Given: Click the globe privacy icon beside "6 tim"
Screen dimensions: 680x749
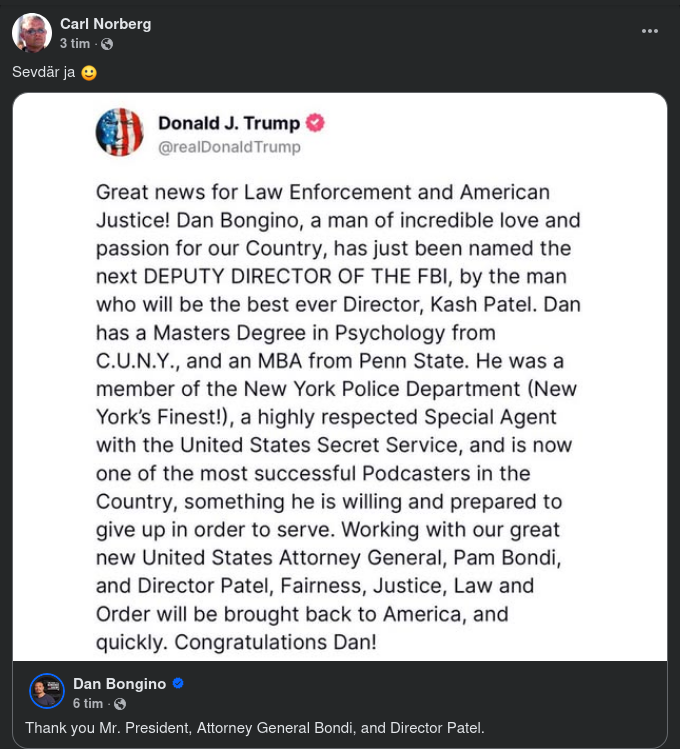Looking at the screenshot, I should click(120, 704).
